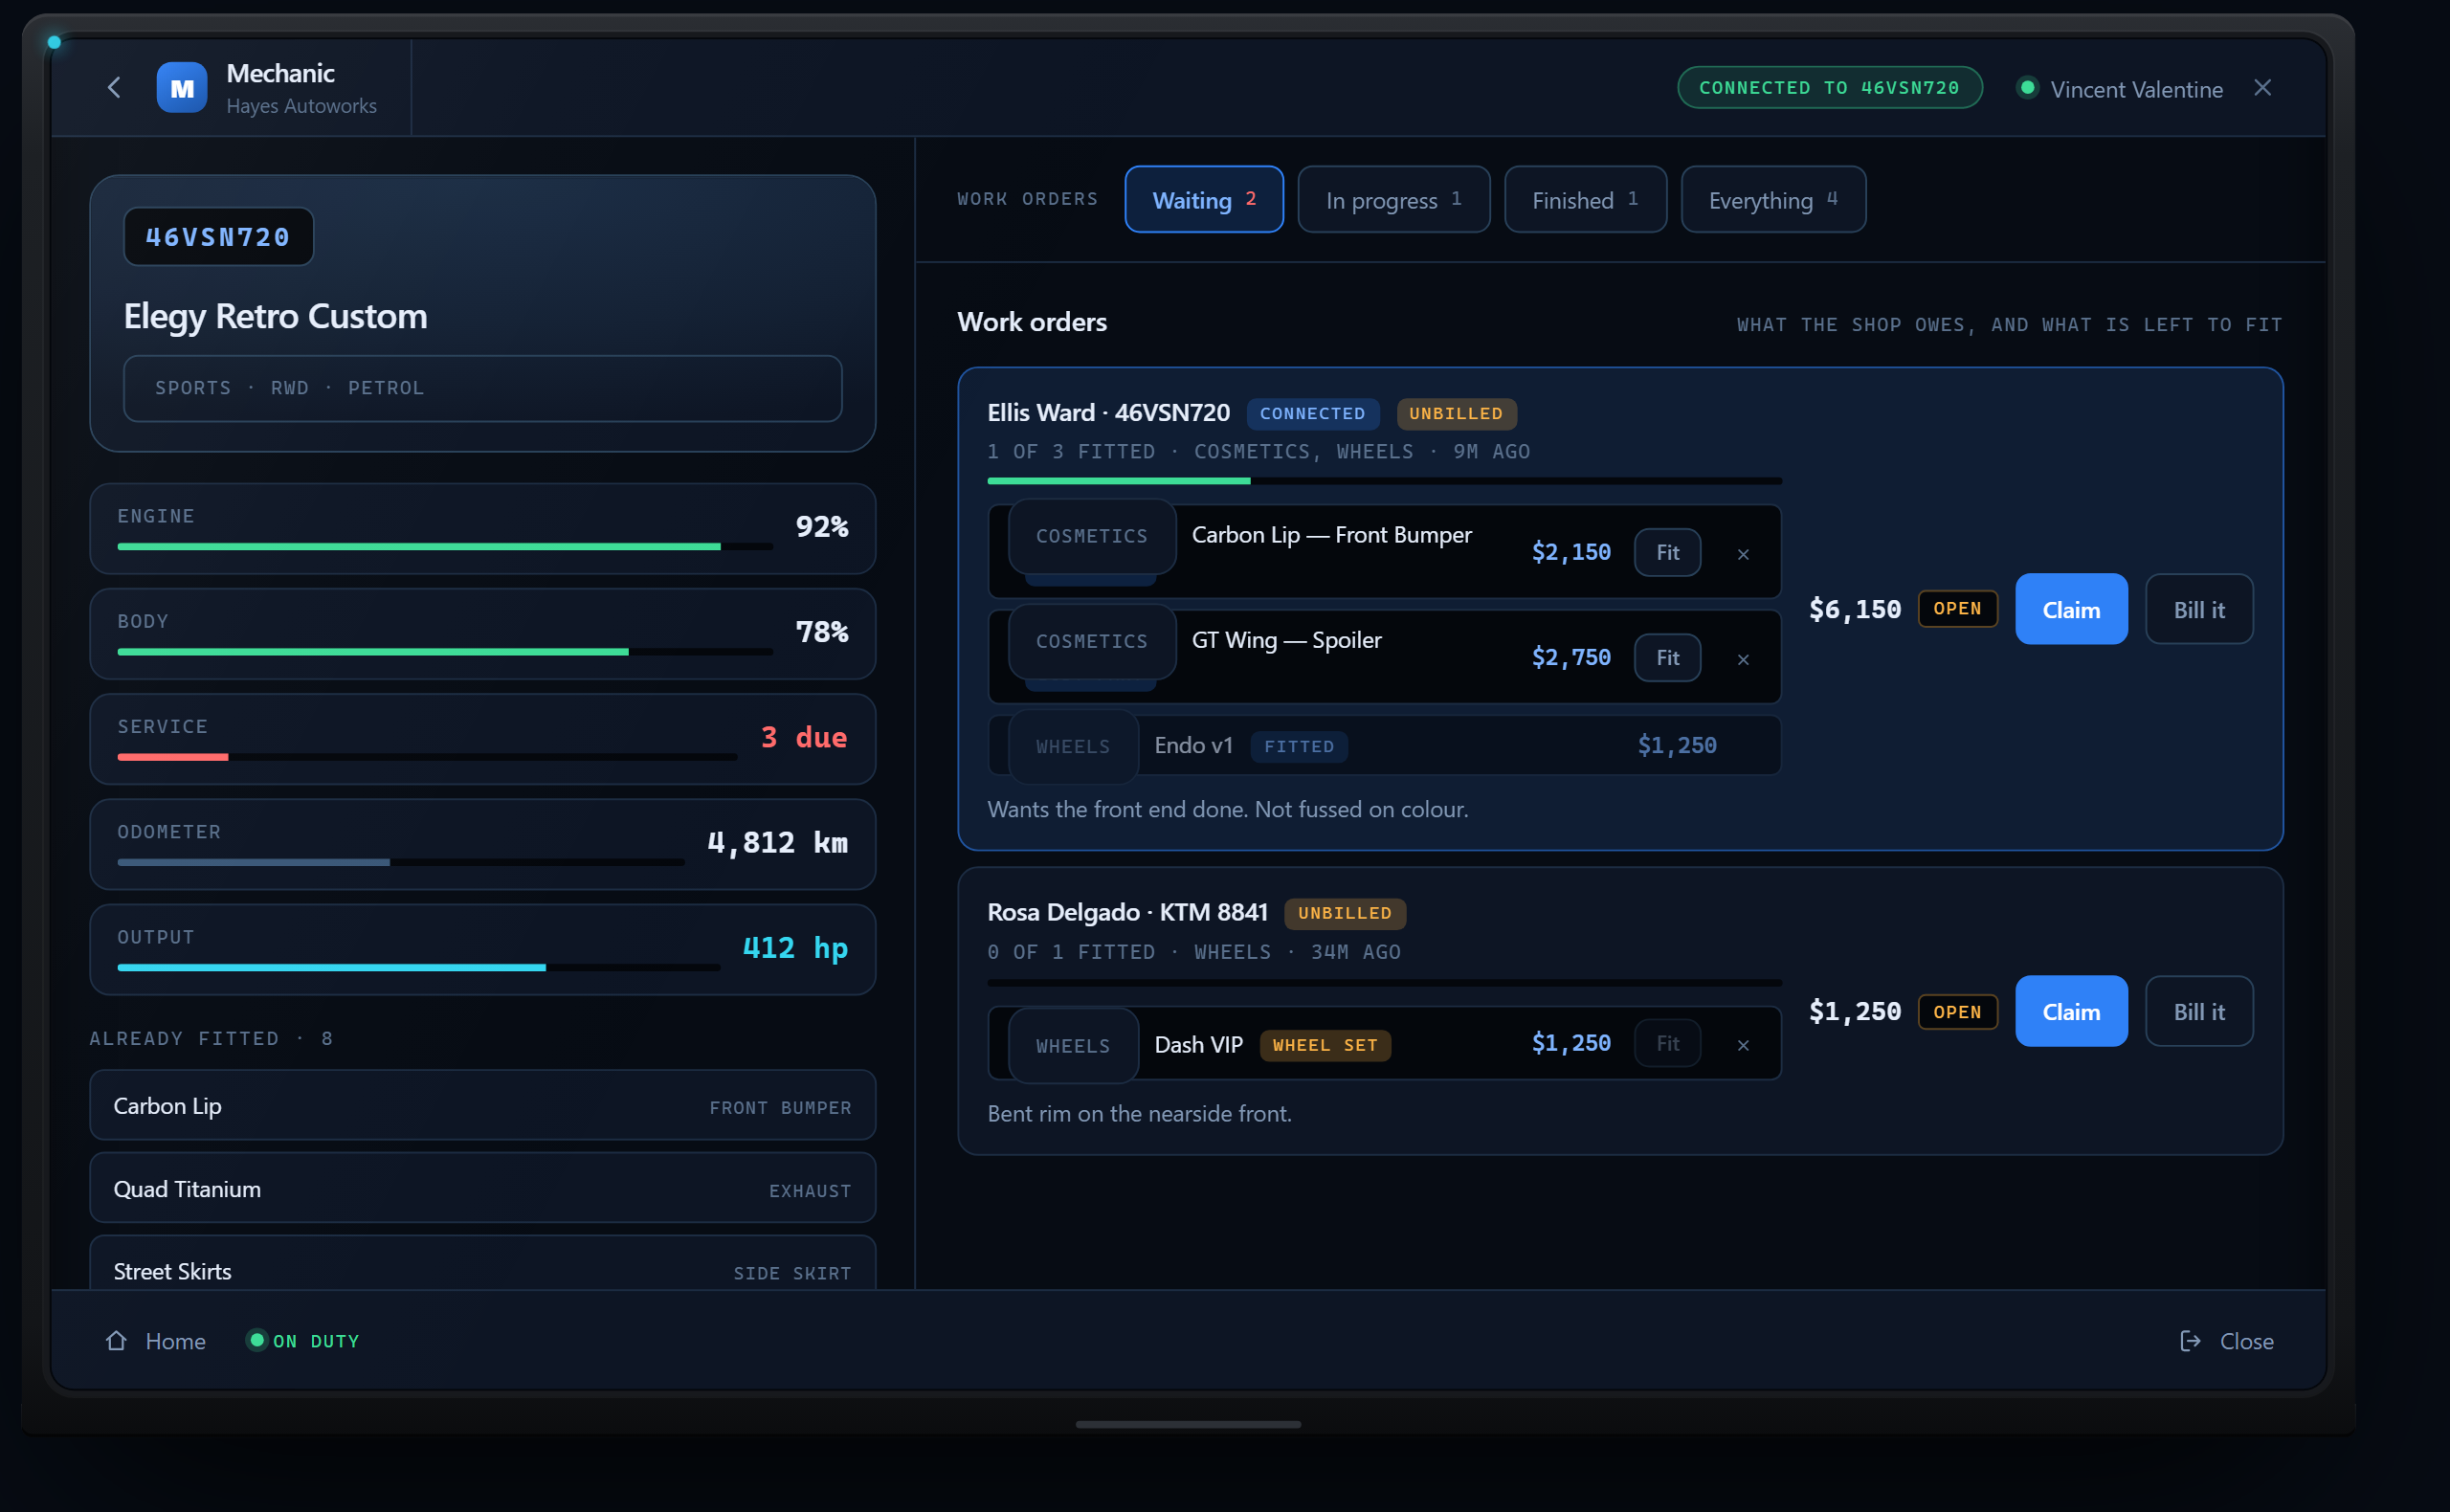This screenshot has width=2450, height=1512.
Task: Switch to the Waiting tab
Action: pyautogui.click(x=1204, y=200)
